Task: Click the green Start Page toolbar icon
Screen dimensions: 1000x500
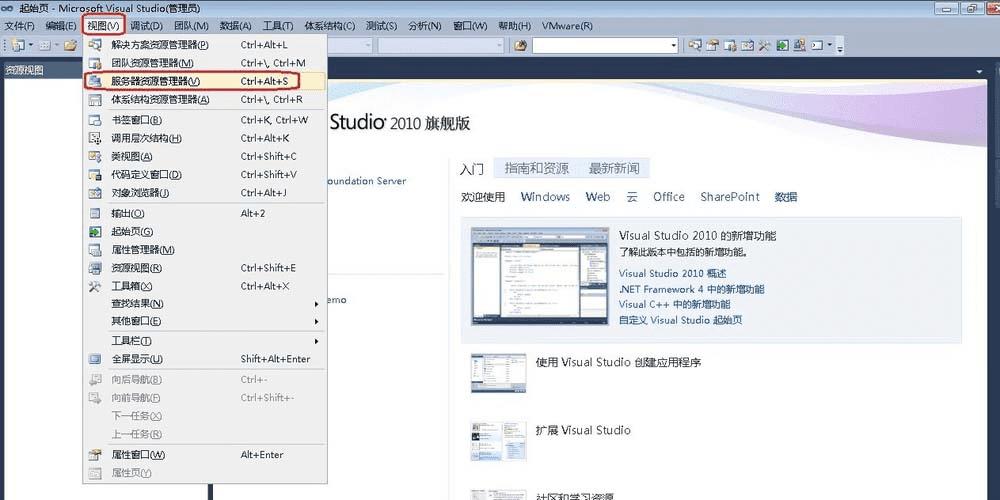Action: [782, 45]
